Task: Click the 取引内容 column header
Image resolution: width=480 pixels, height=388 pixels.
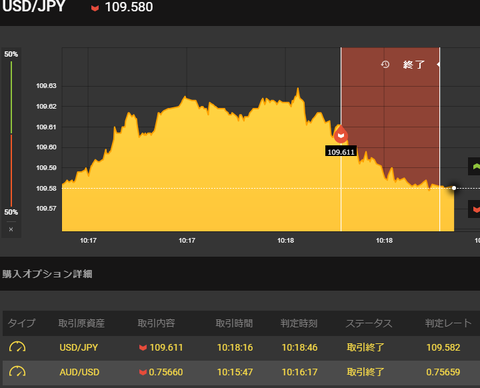Action: [x=156, y=323]
